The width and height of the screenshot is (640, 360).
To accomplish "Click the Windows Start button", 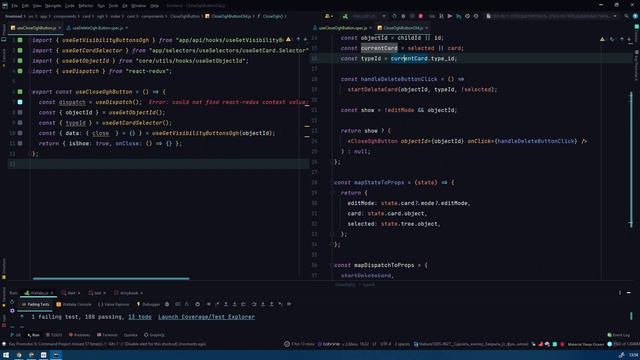I will point(6,355).
